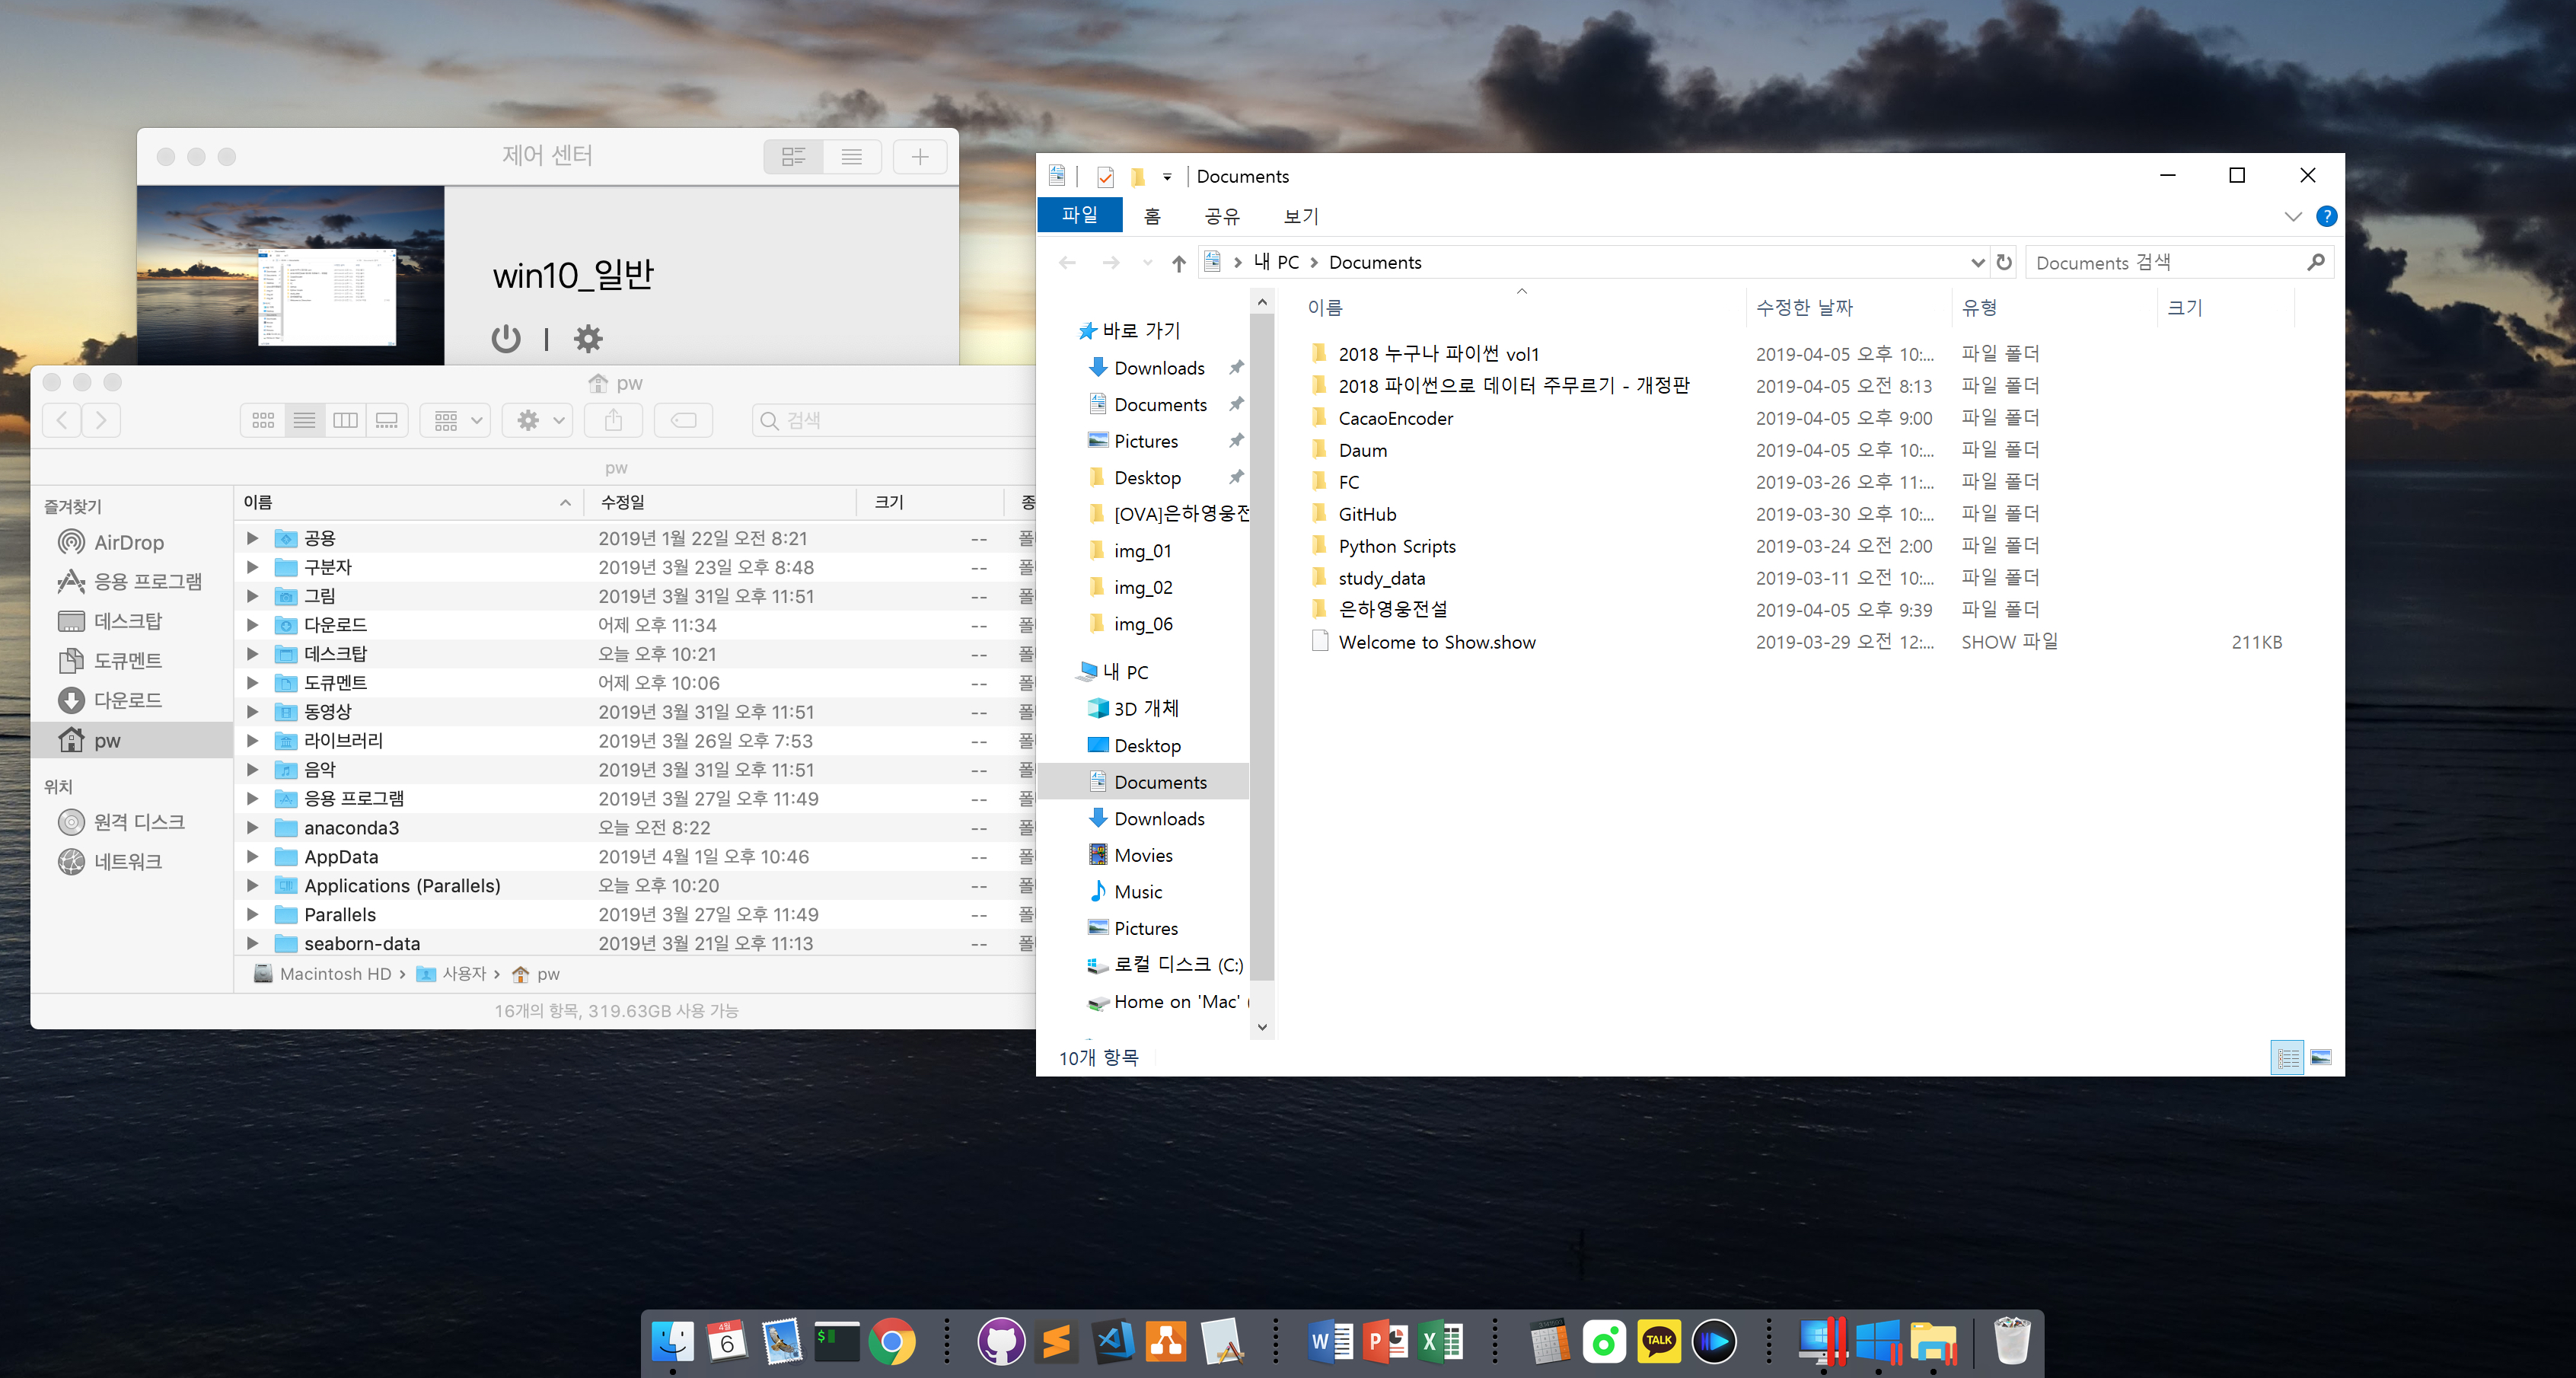Toggle Control Center compact list view

851,156
